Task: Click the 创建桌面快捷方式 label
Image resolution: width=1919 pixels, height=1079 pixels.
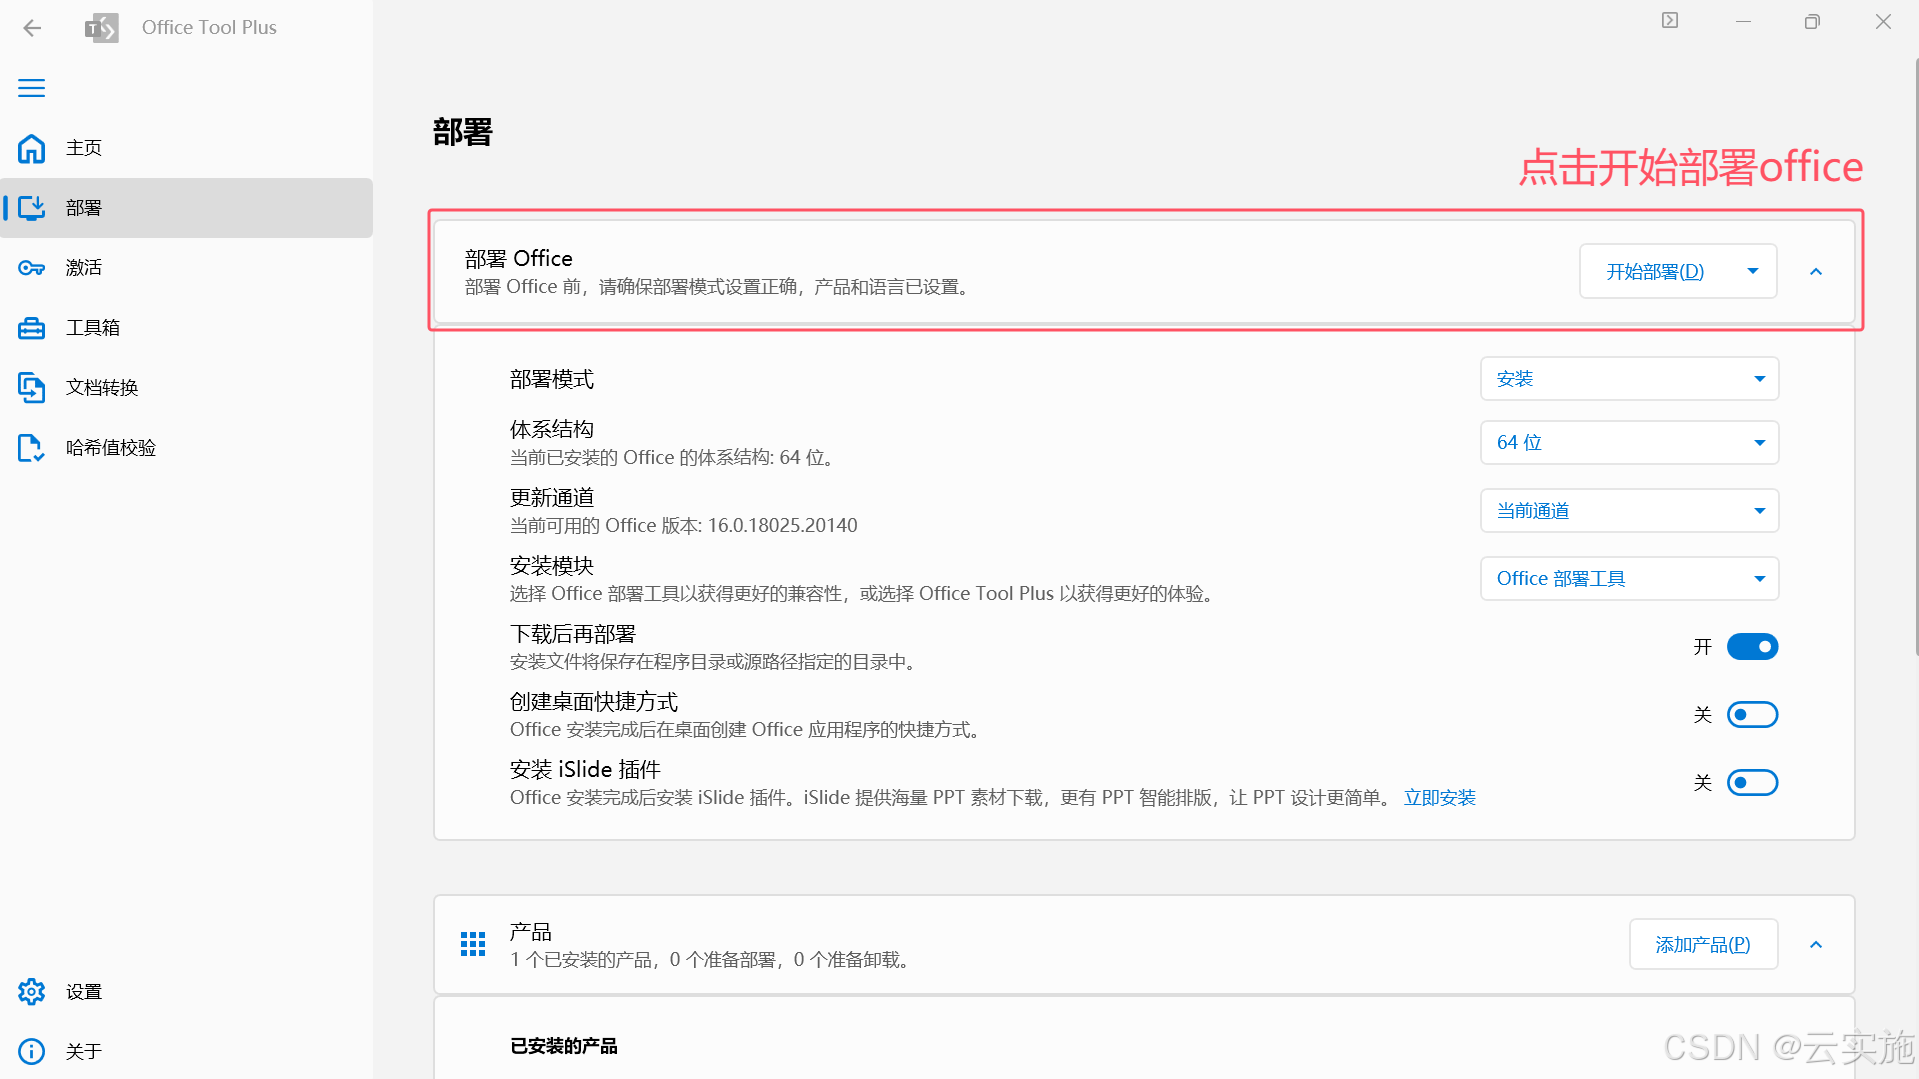Action: (594, 702)
